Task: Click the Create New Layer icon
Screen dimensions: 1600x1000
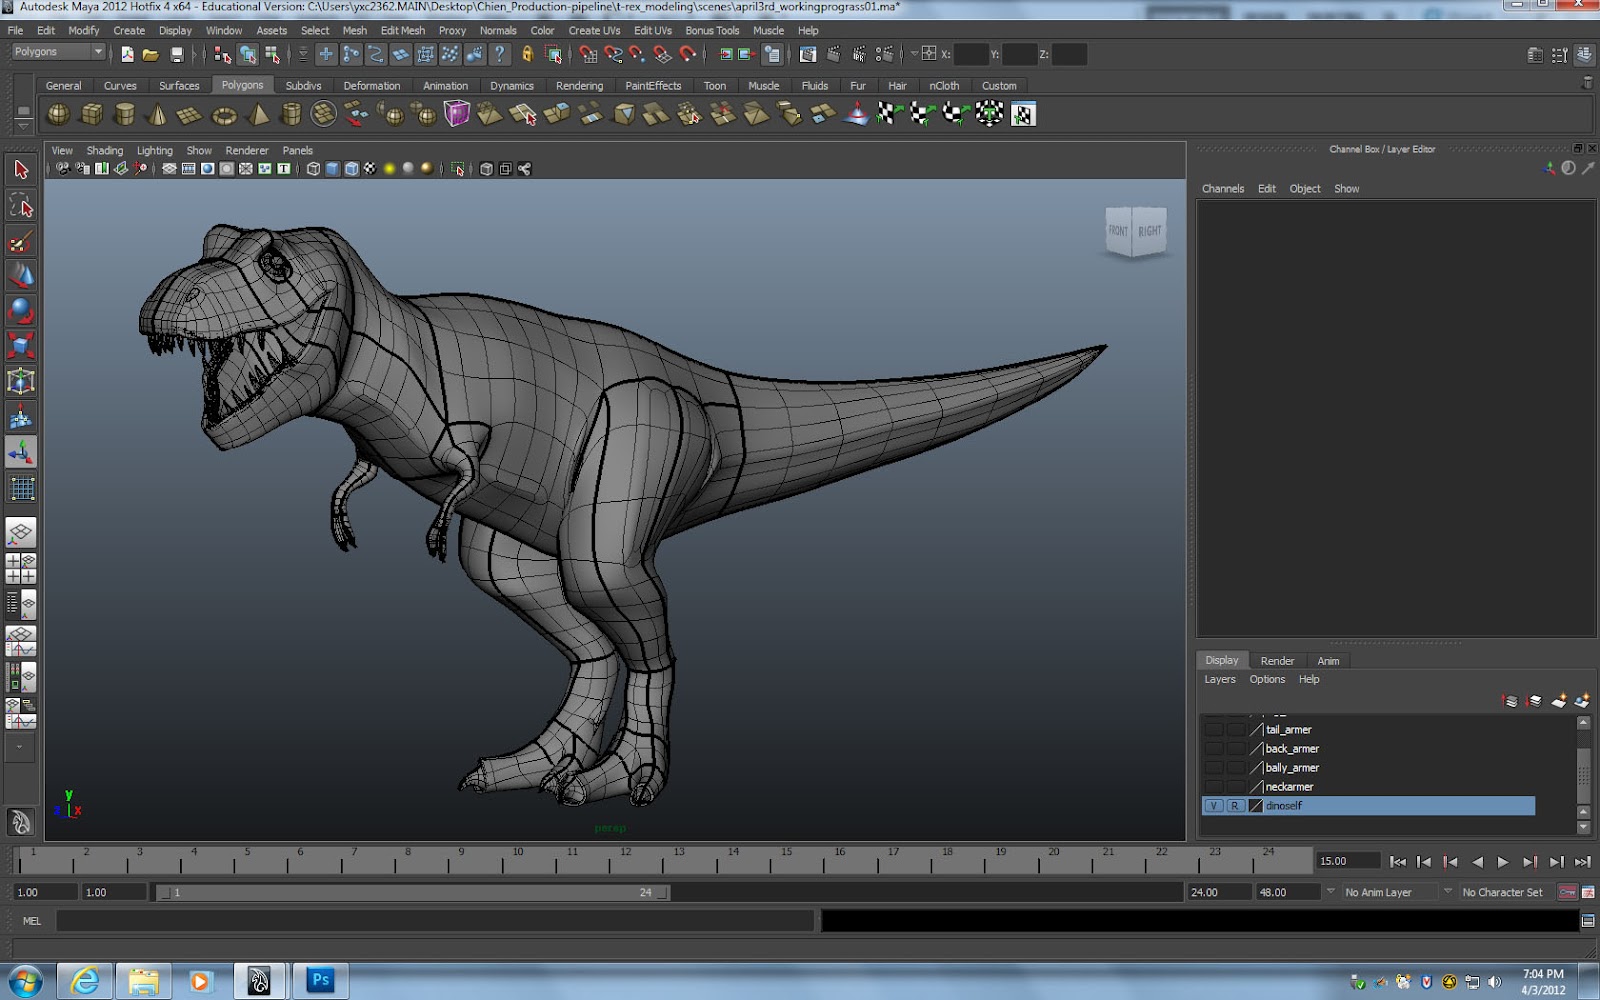Action: pos(1559,700)
